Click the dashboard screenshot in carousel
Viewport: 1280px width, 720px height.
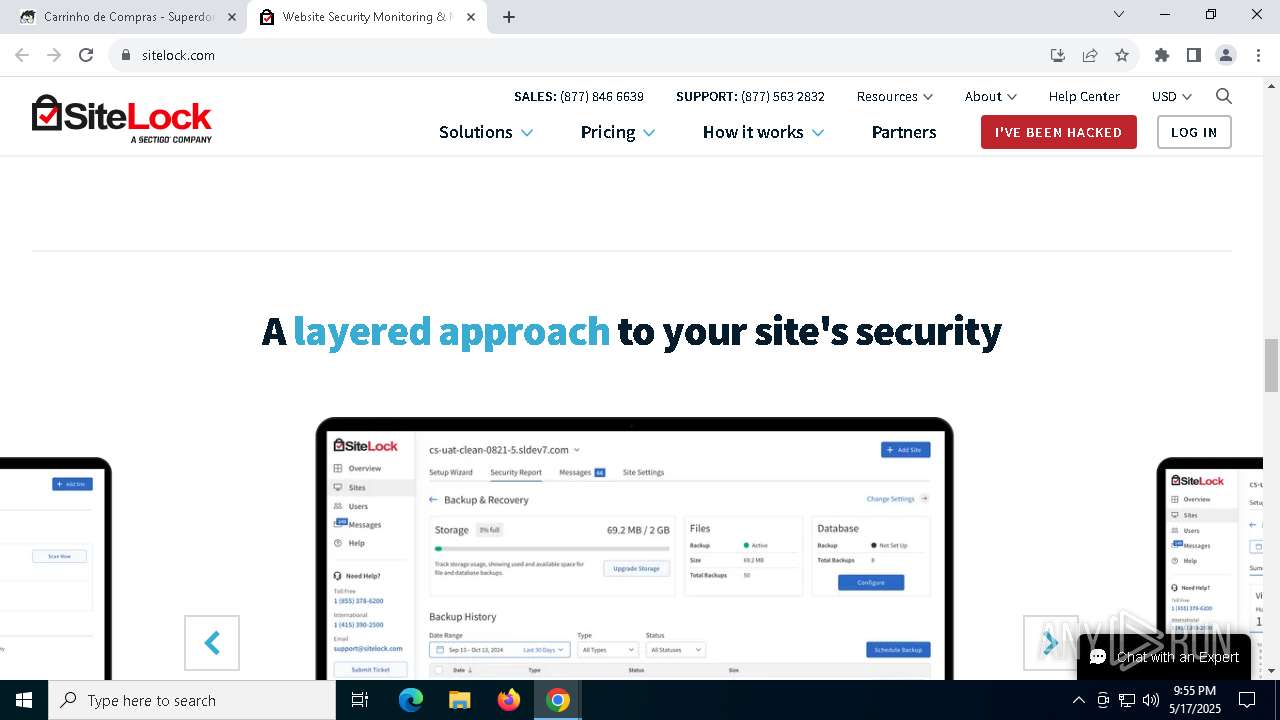(634, 549)
